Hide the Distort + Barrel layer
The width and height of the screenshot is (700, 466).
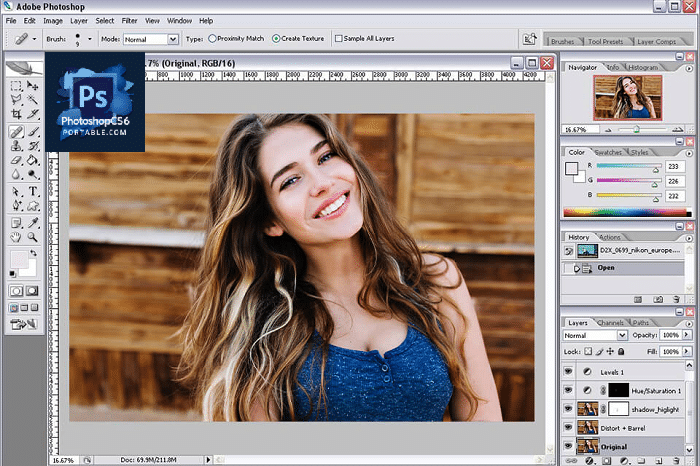tap(568, 428)
